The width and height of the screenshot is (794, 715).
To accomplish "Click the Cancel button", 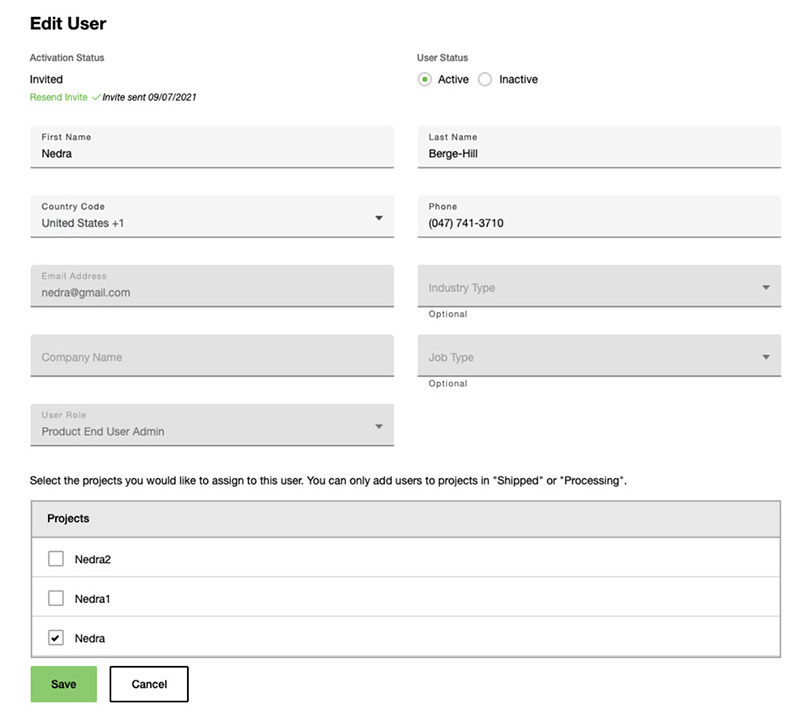I will (149, 684).
